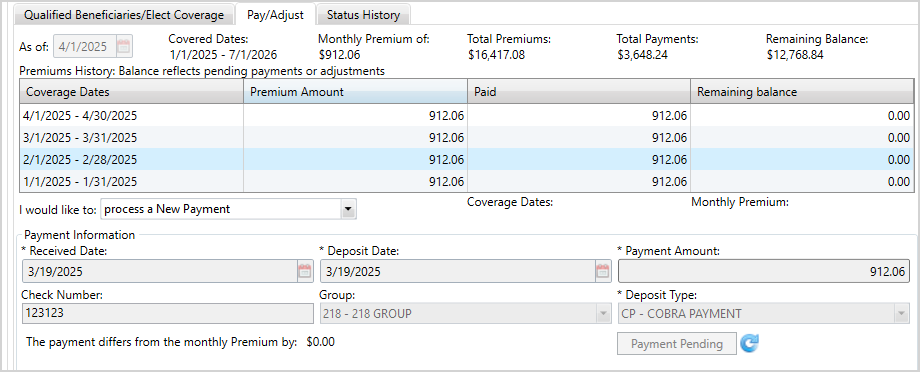Screen dimensions: 920x372
Task: Open the Received Date calendar icon
Action: (x=305, y=271)
